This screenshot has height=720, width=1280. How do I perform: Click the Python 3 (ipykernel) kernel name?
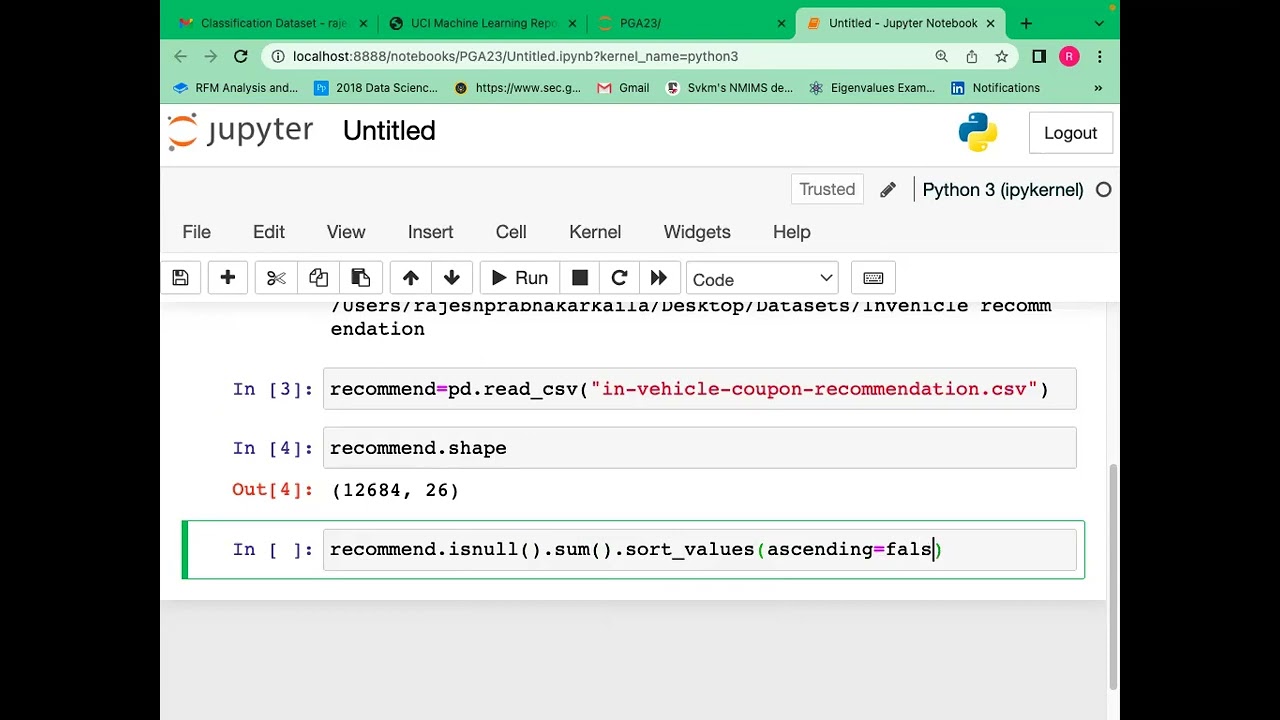coord(1002,190)
